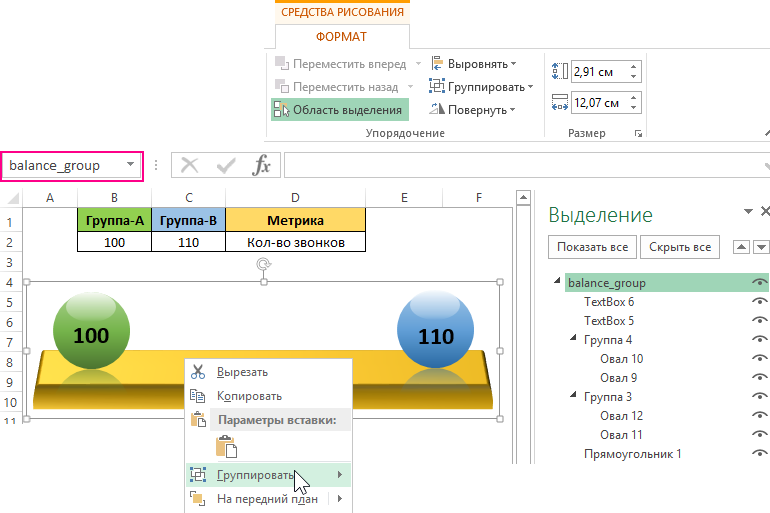The height and width of the screenshot is (513, 770).
Task: Open the Group (Группировать) ribbon dropdown
Action: (481, 86)
